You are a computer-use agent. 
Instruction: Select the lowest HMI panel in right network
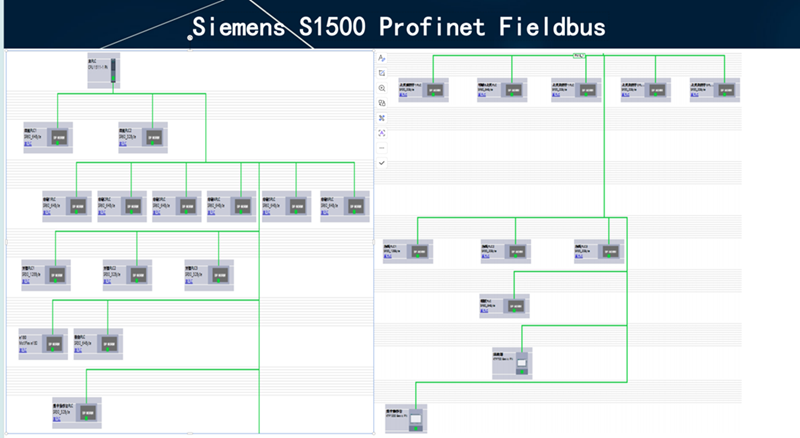(405, 418)
